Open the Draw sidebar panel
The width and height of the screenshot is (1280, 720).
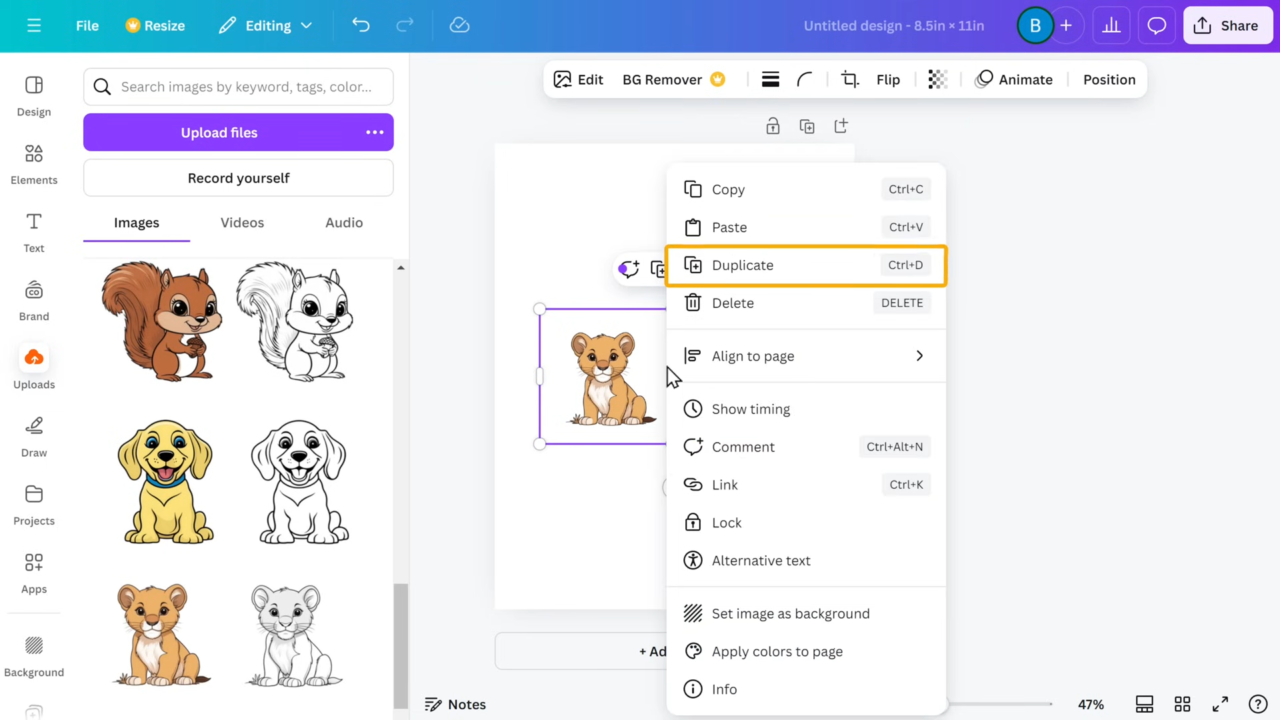[x=34, y=437]
